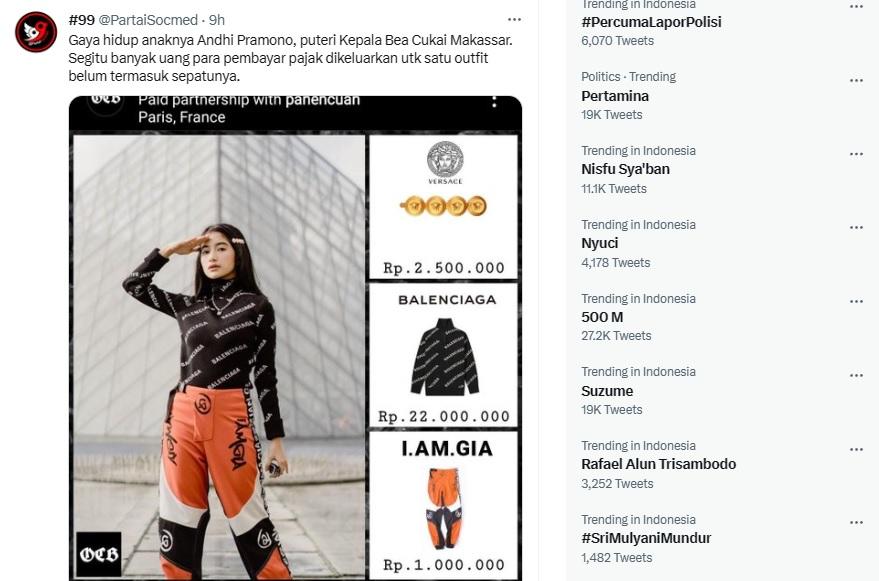Open the tweet's 9h timestamp

coord(217,20)
